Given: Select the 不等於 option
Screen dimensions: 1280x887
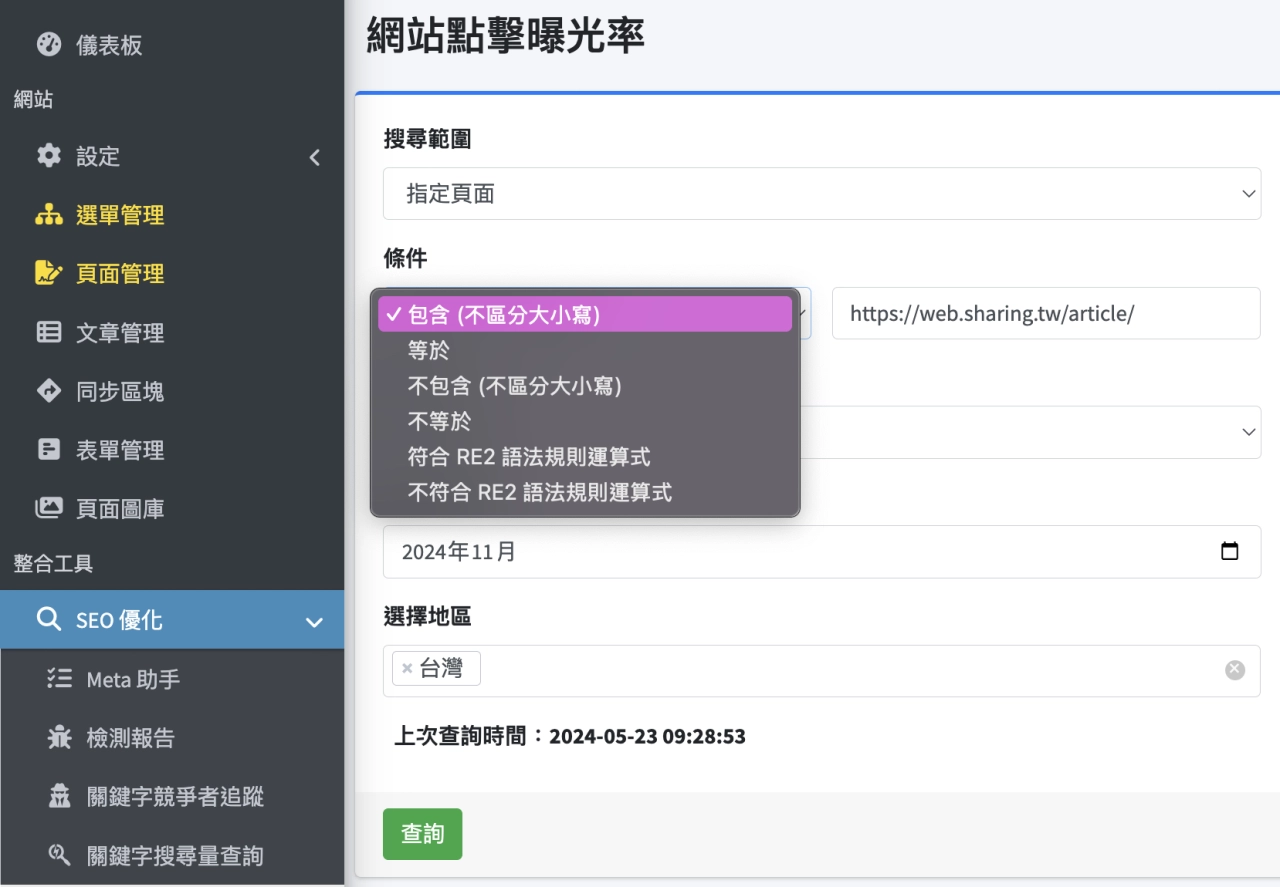Looking at the screenshot, I should click(x=585, y=421).
